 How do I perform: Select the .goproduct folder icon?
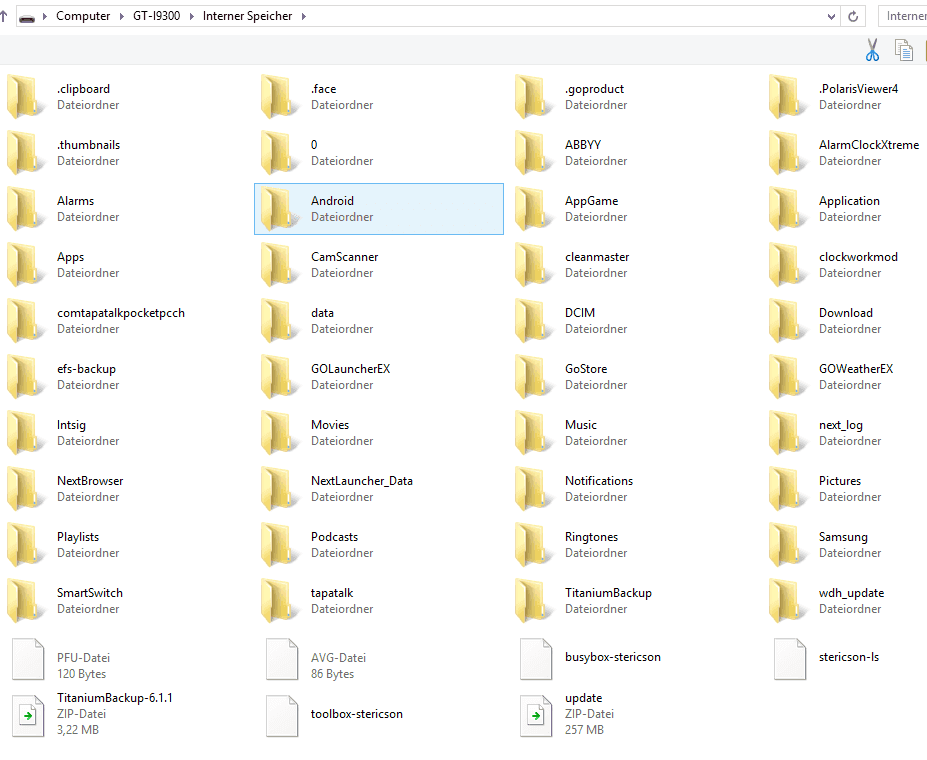pyautogui.click(x=534, y=97)
